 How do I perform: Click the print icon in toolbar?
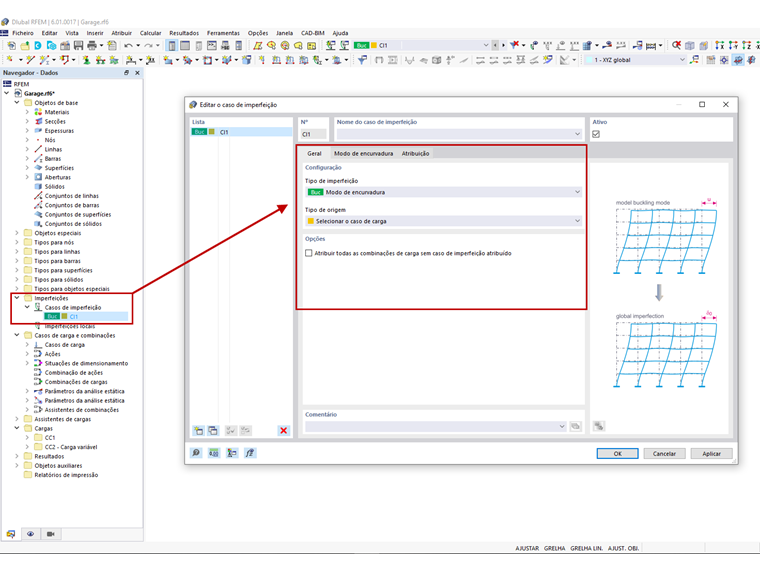point(92,46)
